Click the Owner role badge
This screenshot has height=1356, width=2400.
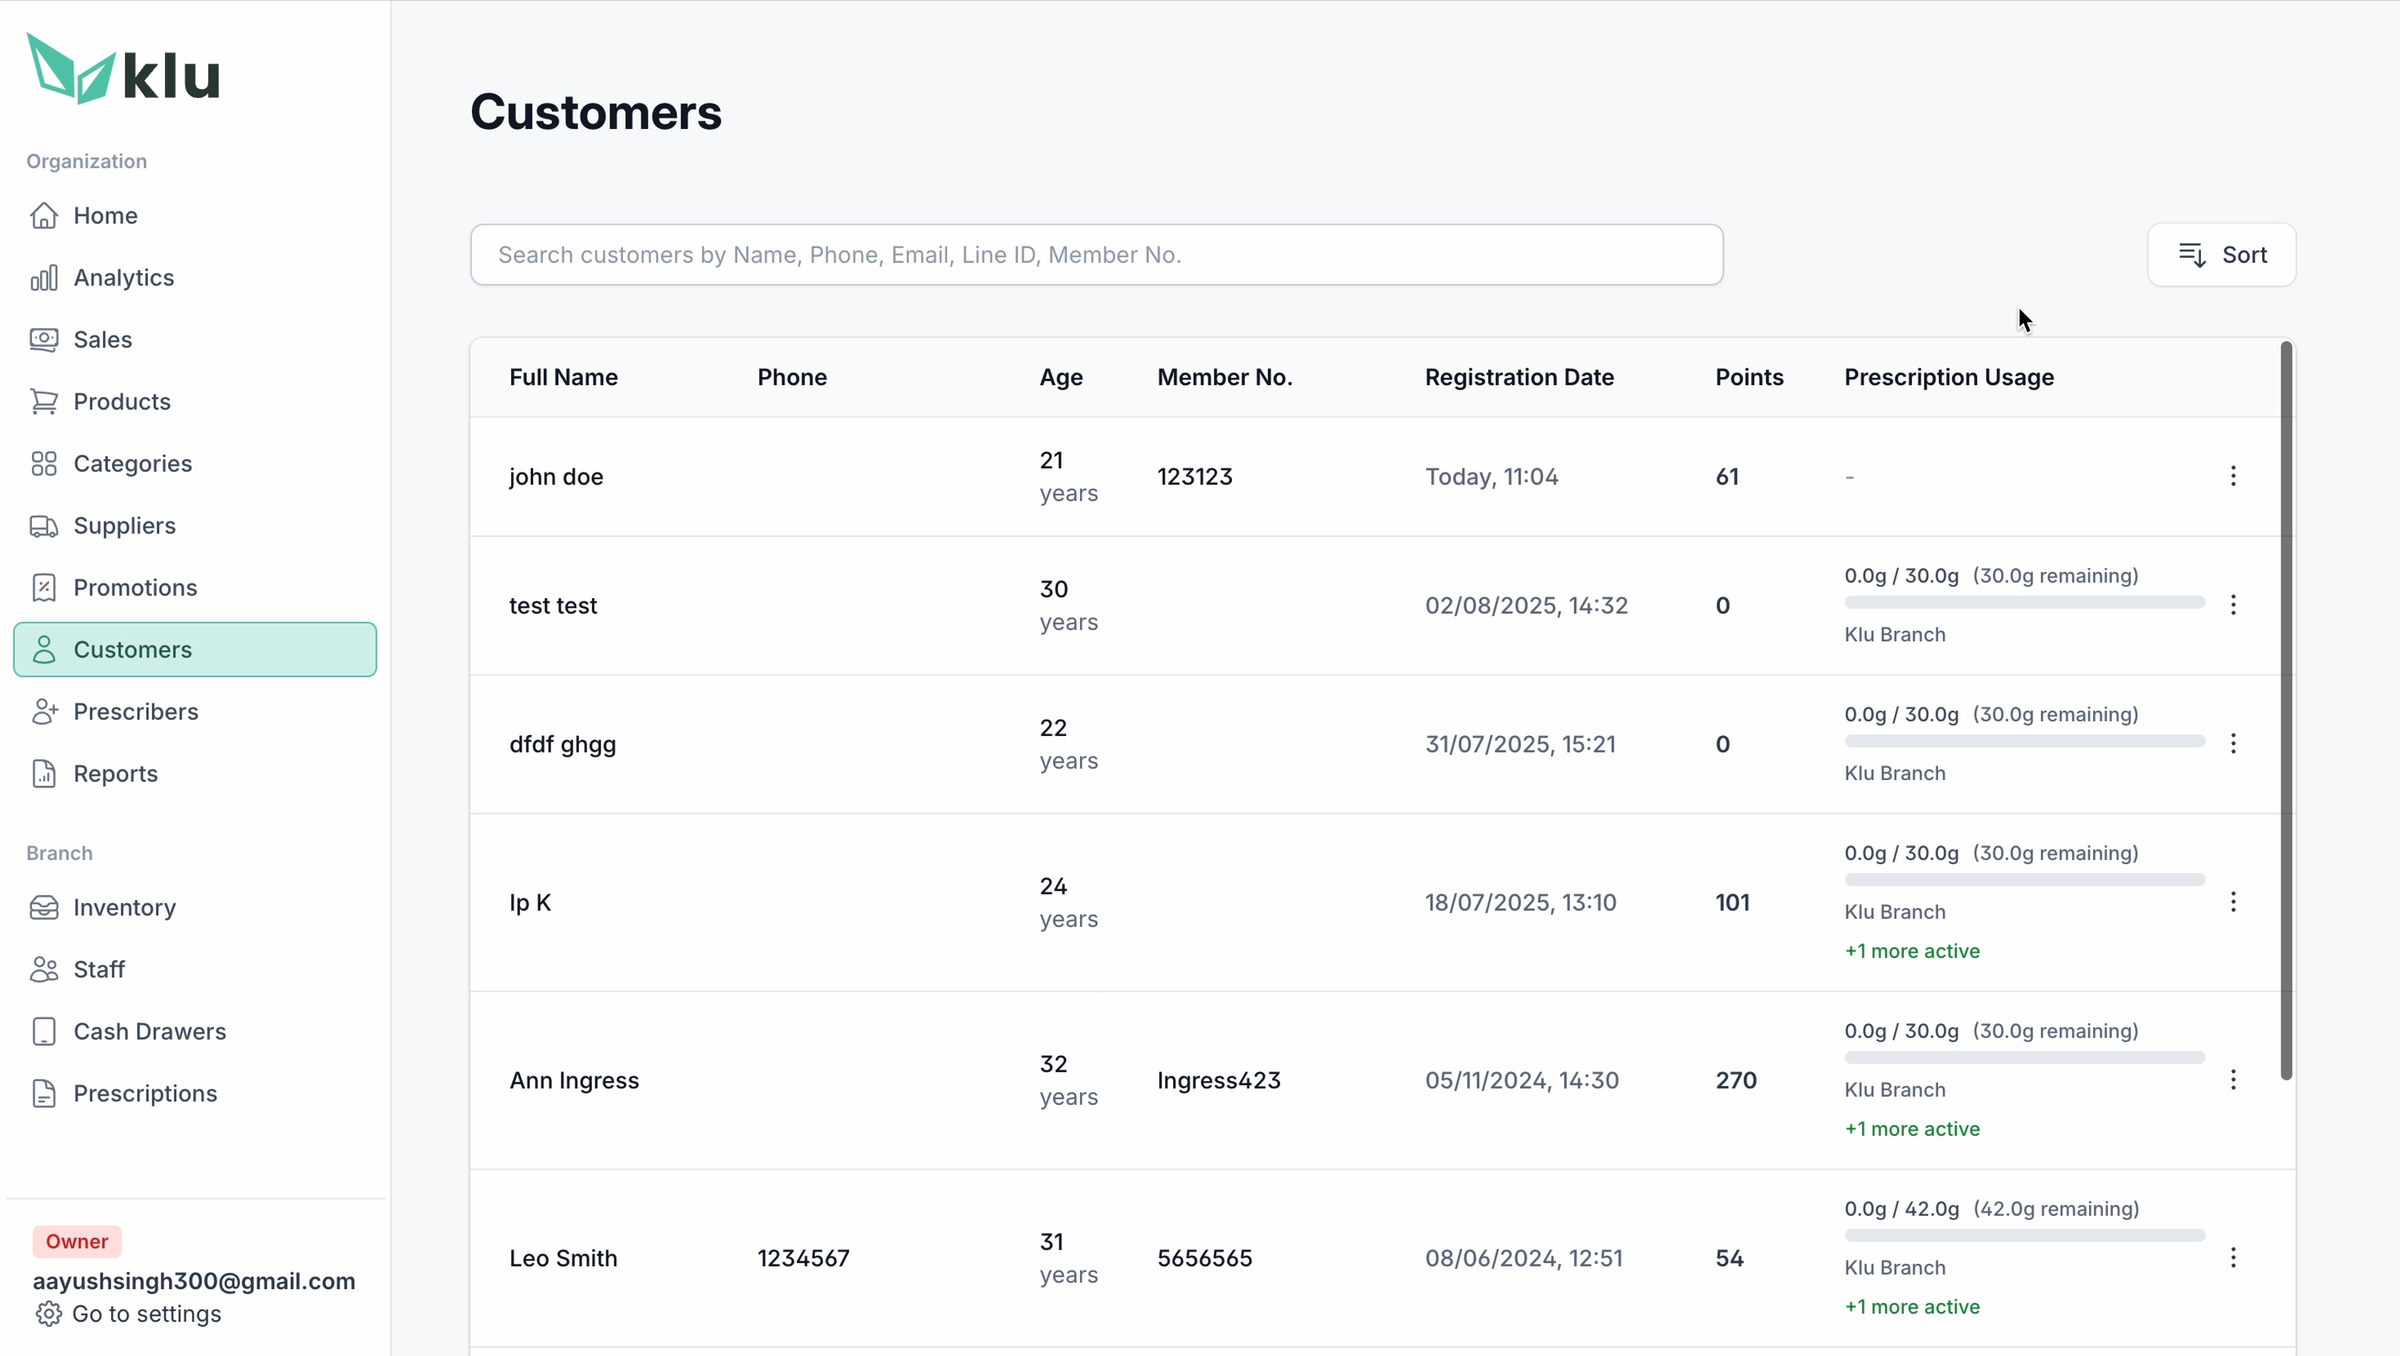coord(77,1241)
